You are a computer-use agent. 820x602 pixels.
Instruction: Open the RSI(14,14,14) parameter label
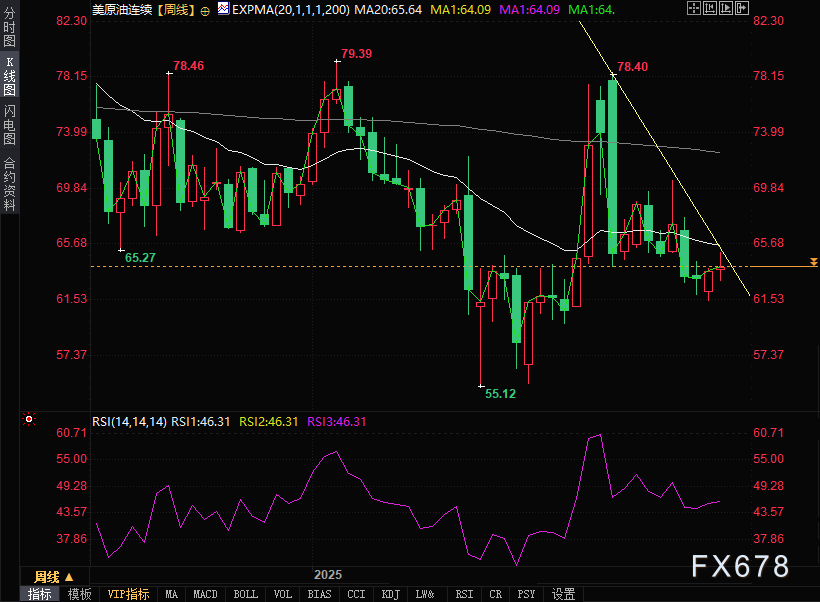point(129,421)
